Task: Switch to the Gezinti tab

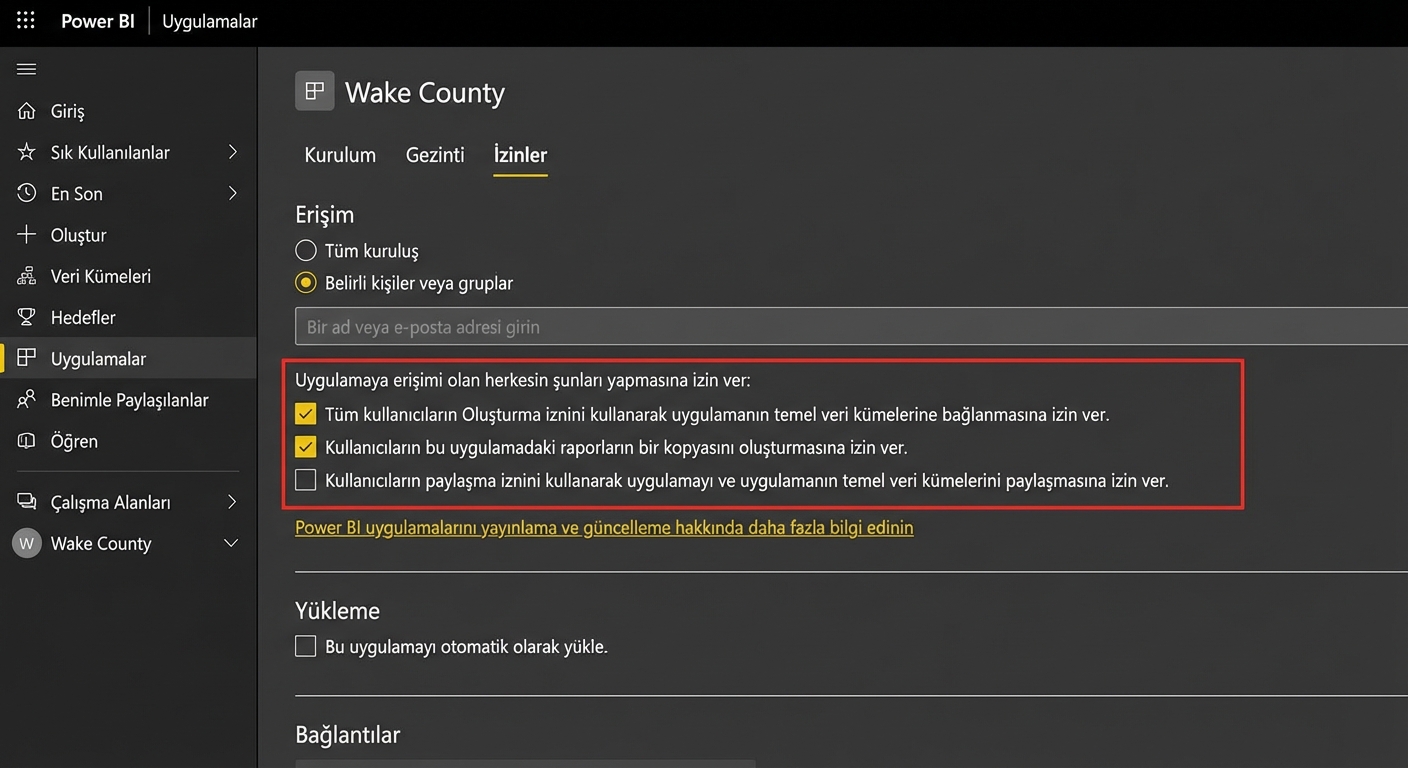Action: (435, 155)
